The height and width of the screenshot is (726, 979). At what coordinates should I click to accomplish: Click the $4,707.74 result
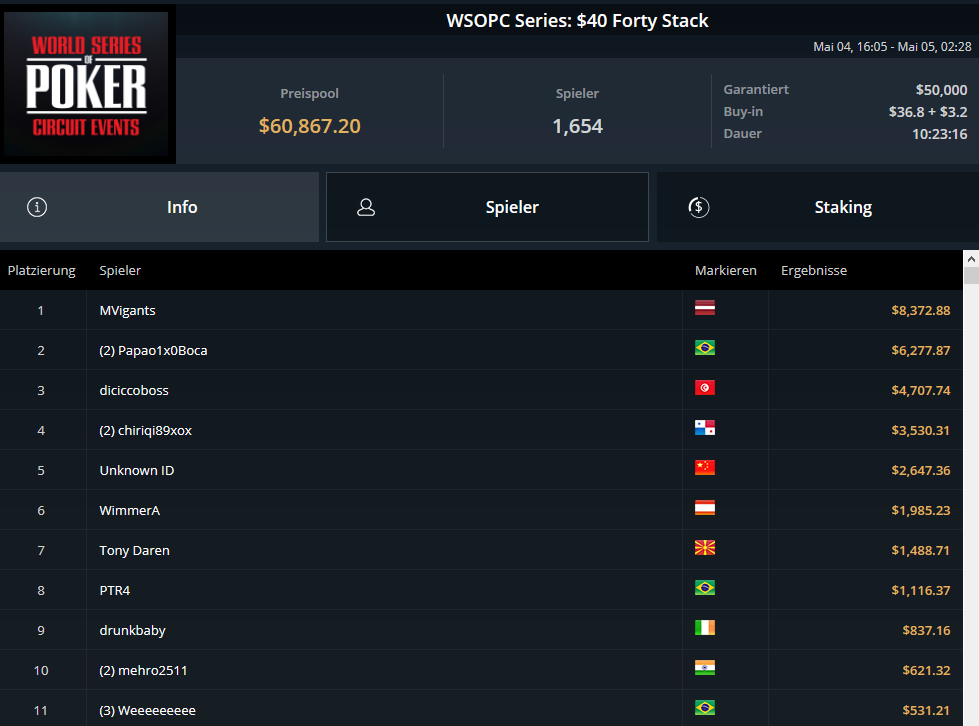click(920, 390)
